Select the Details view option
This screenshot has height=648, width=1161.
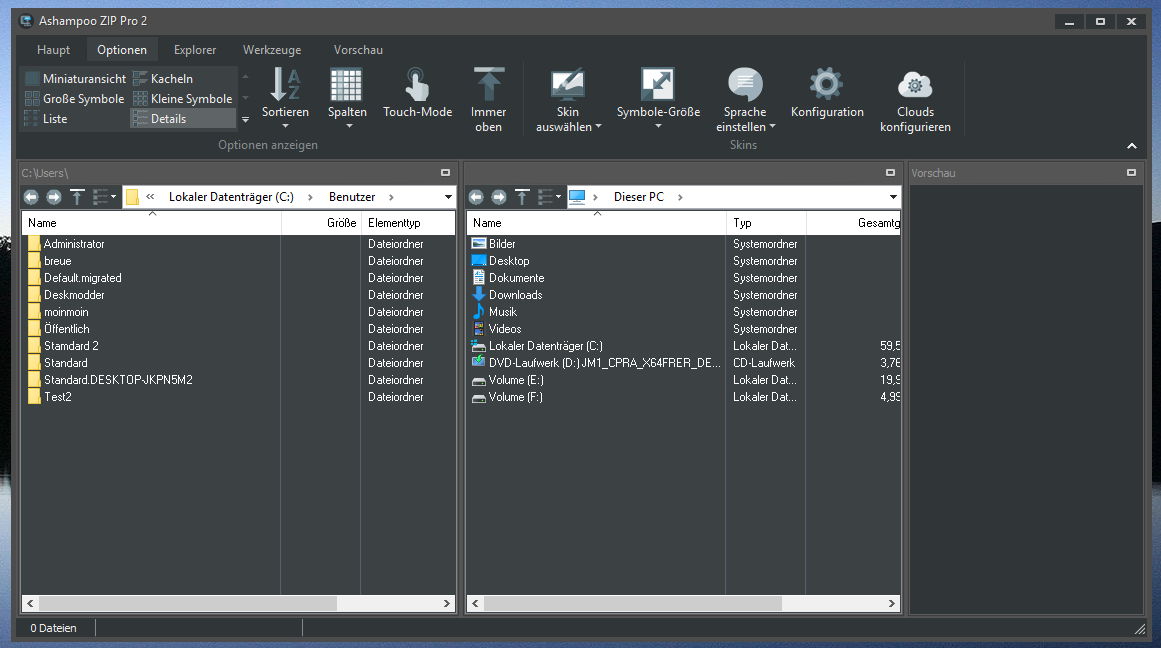tap(183, 118)
